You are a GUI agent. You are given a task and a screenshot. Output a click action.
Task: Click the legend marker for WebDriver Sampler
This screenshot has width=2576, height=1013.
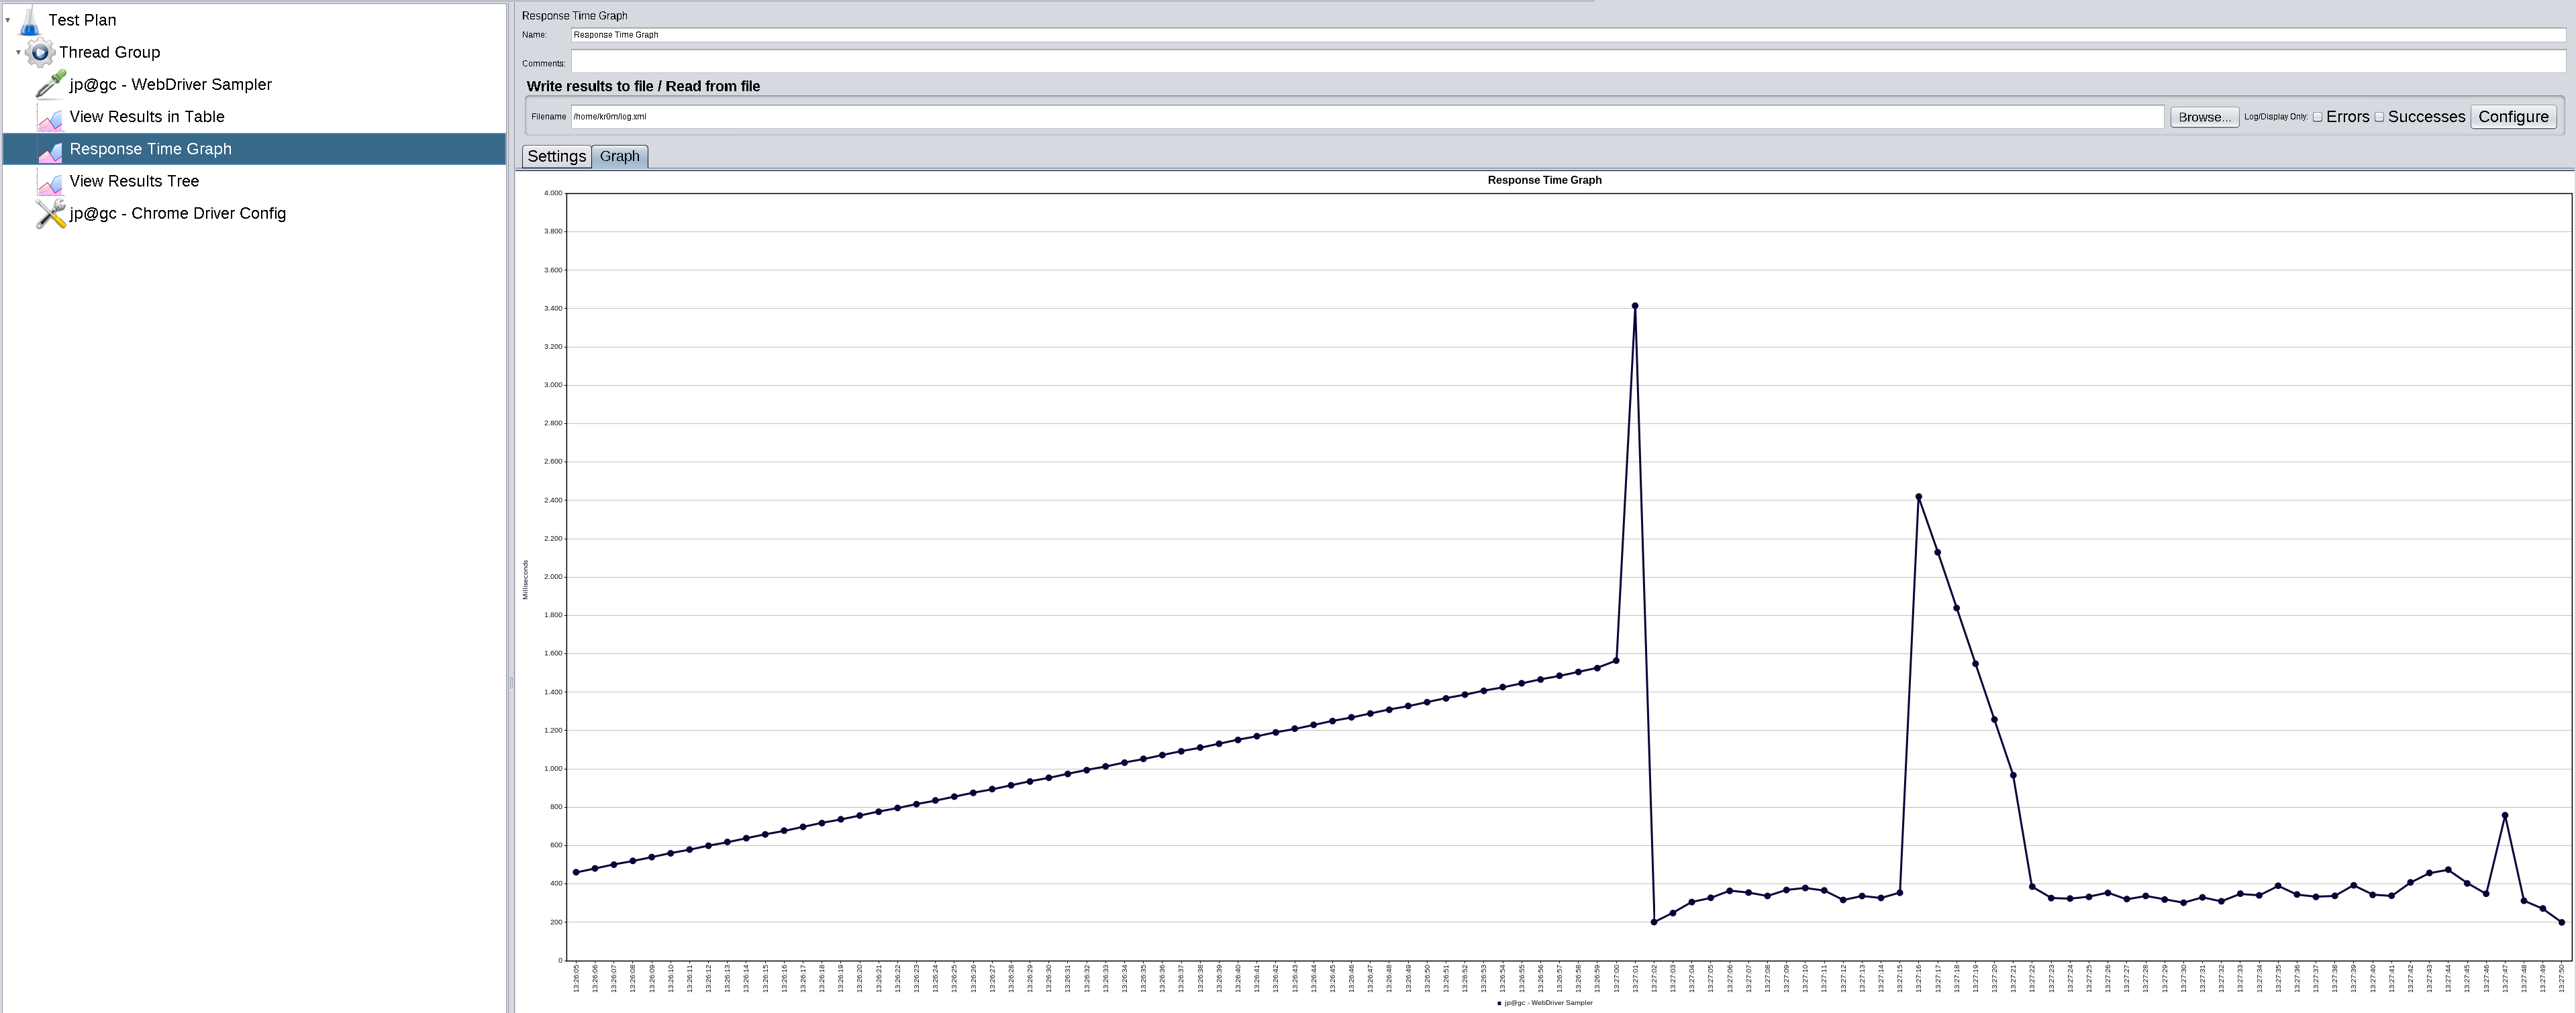pos(1499,1002)
